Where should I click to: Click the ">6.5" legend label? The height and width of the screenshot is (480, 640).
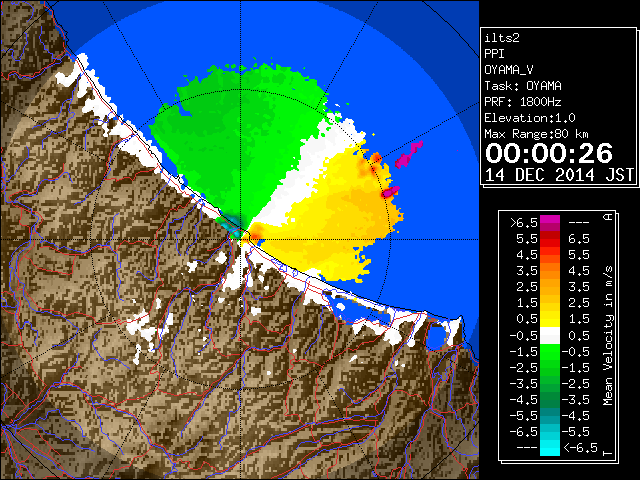click(x=524, y=223)
